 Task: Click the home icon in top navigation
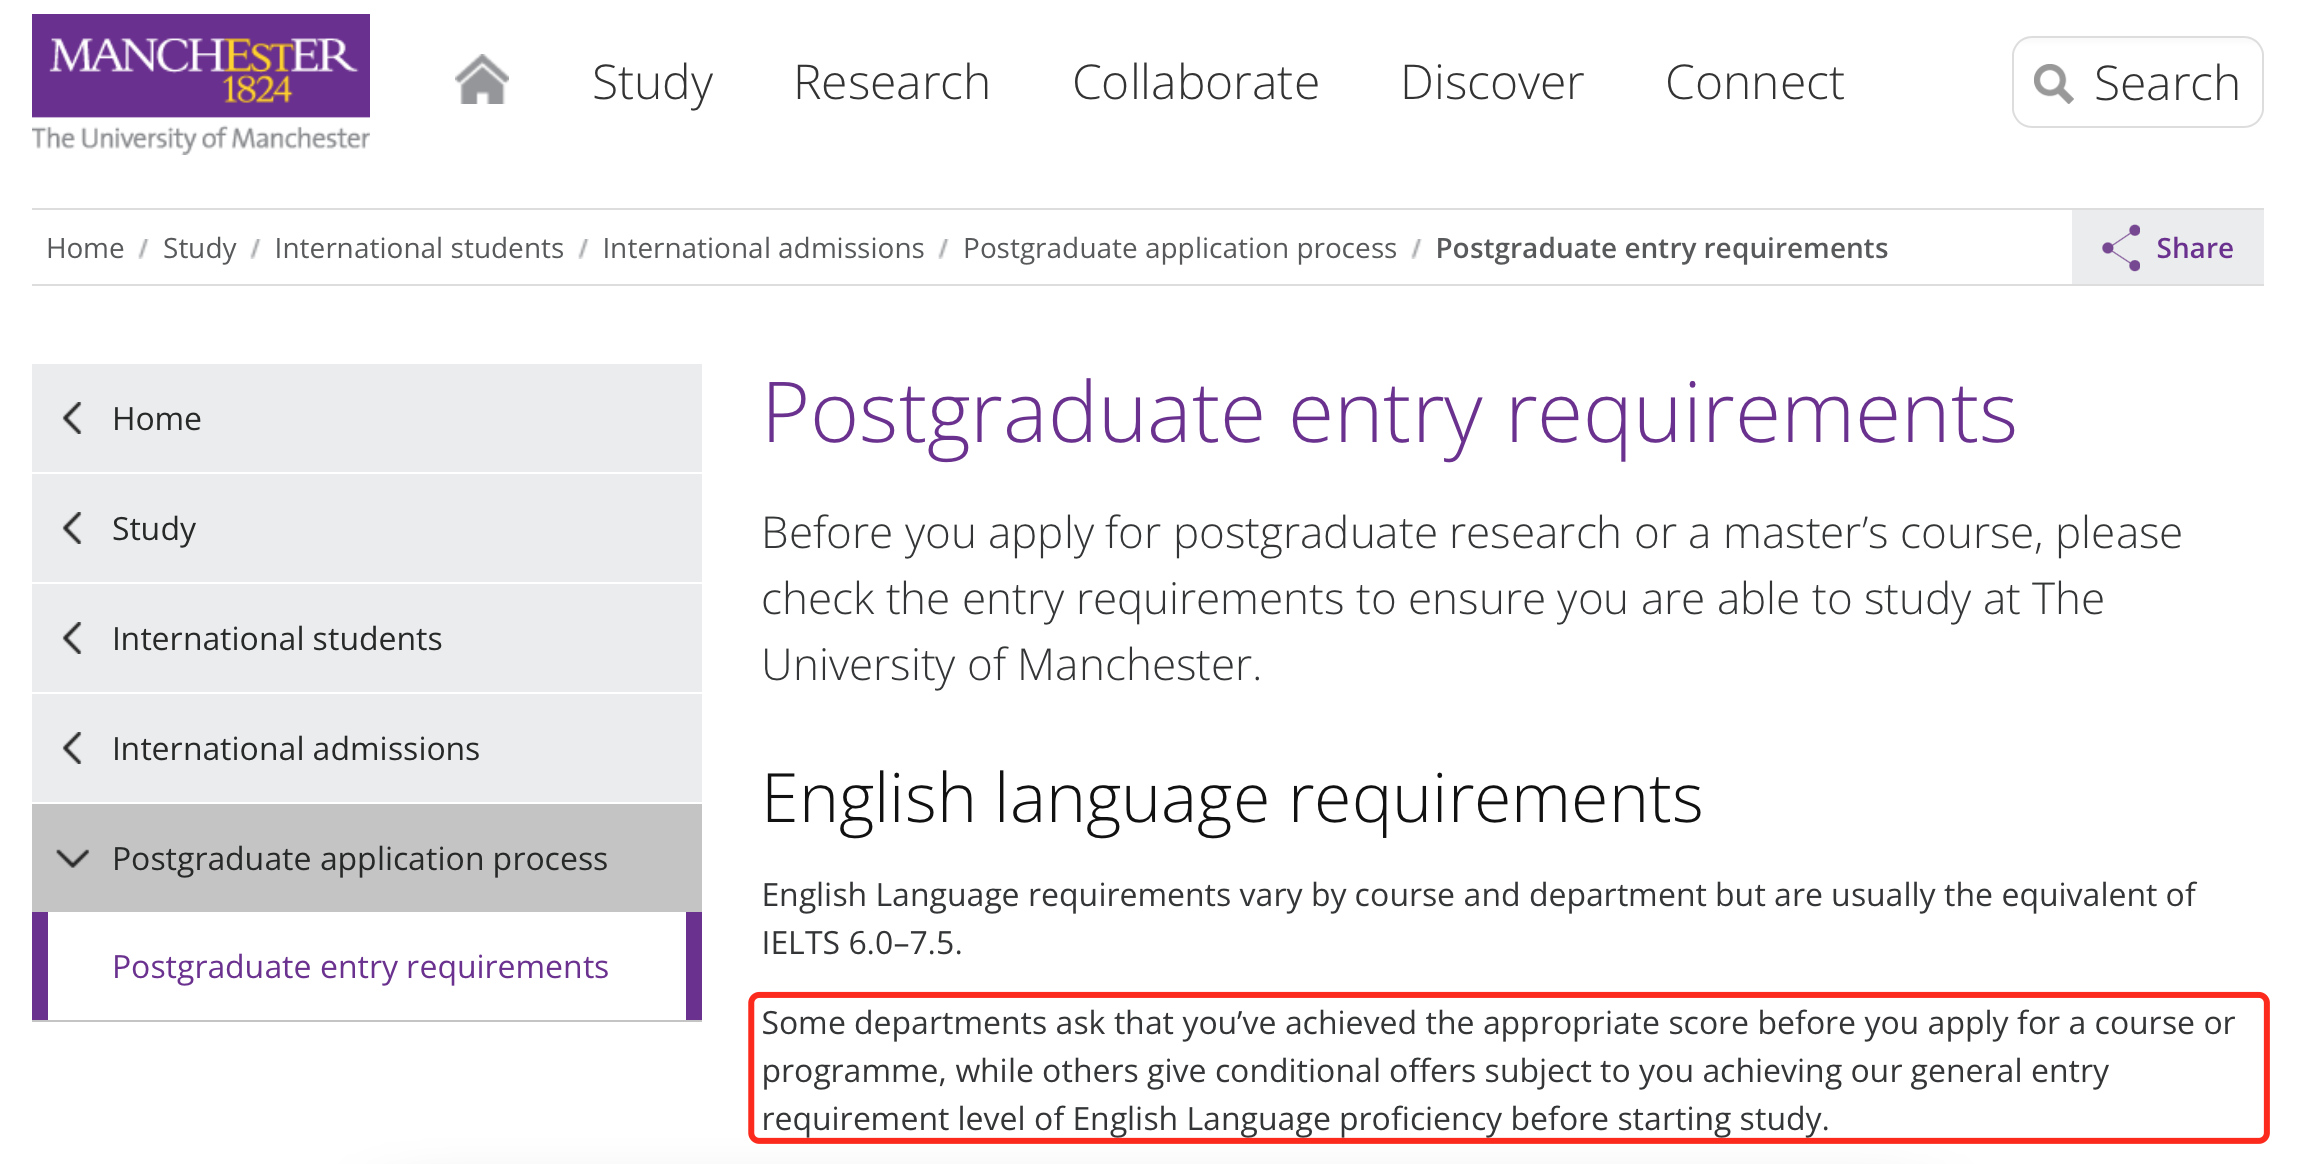point(482,80)
